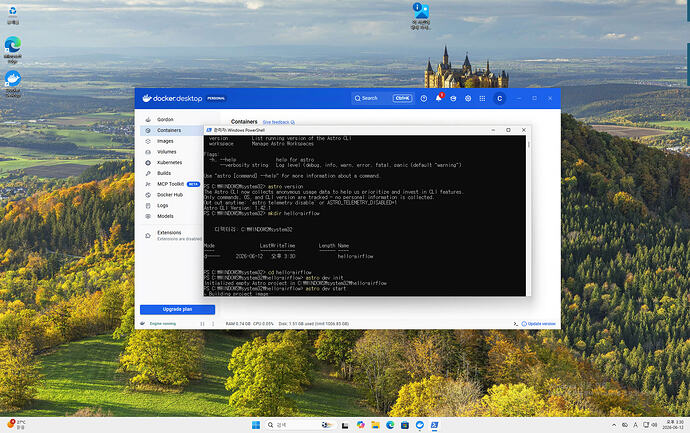
Task: Open MCP Toolkit in Docker sidebar
Action: click(171, 184)
